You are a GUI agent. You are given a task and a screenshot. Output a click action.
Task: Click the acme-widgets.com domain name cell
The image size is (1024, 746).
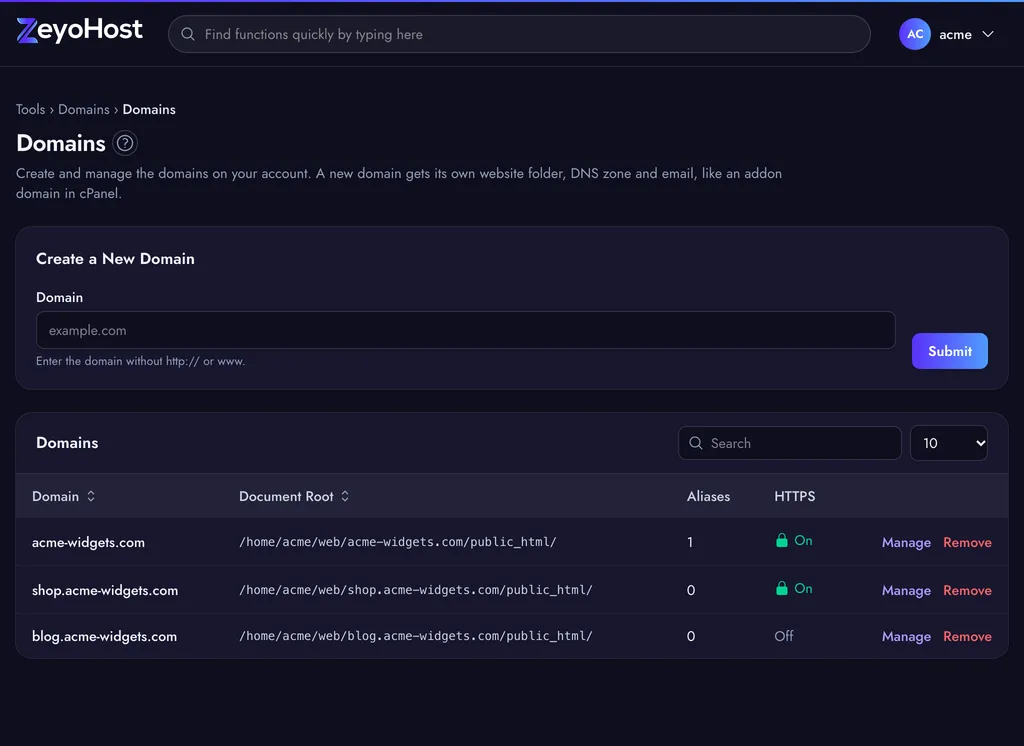88,542
